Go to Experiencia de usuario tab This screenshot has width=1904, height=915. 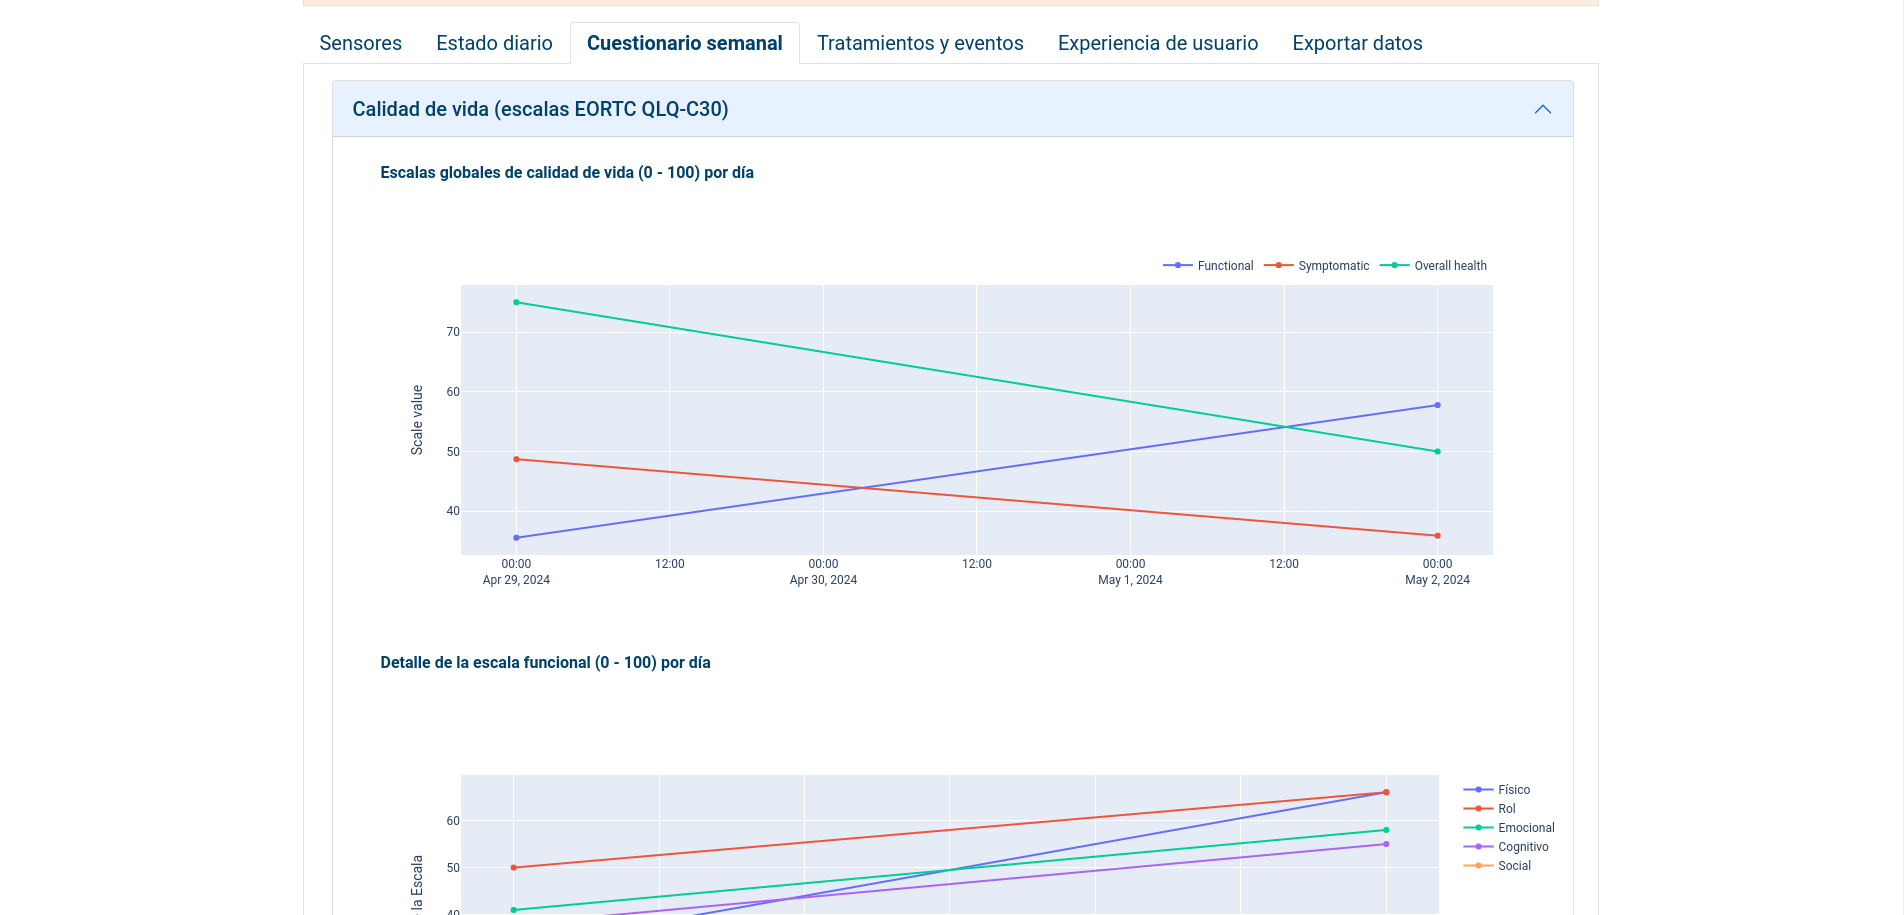click(1157, 43)
